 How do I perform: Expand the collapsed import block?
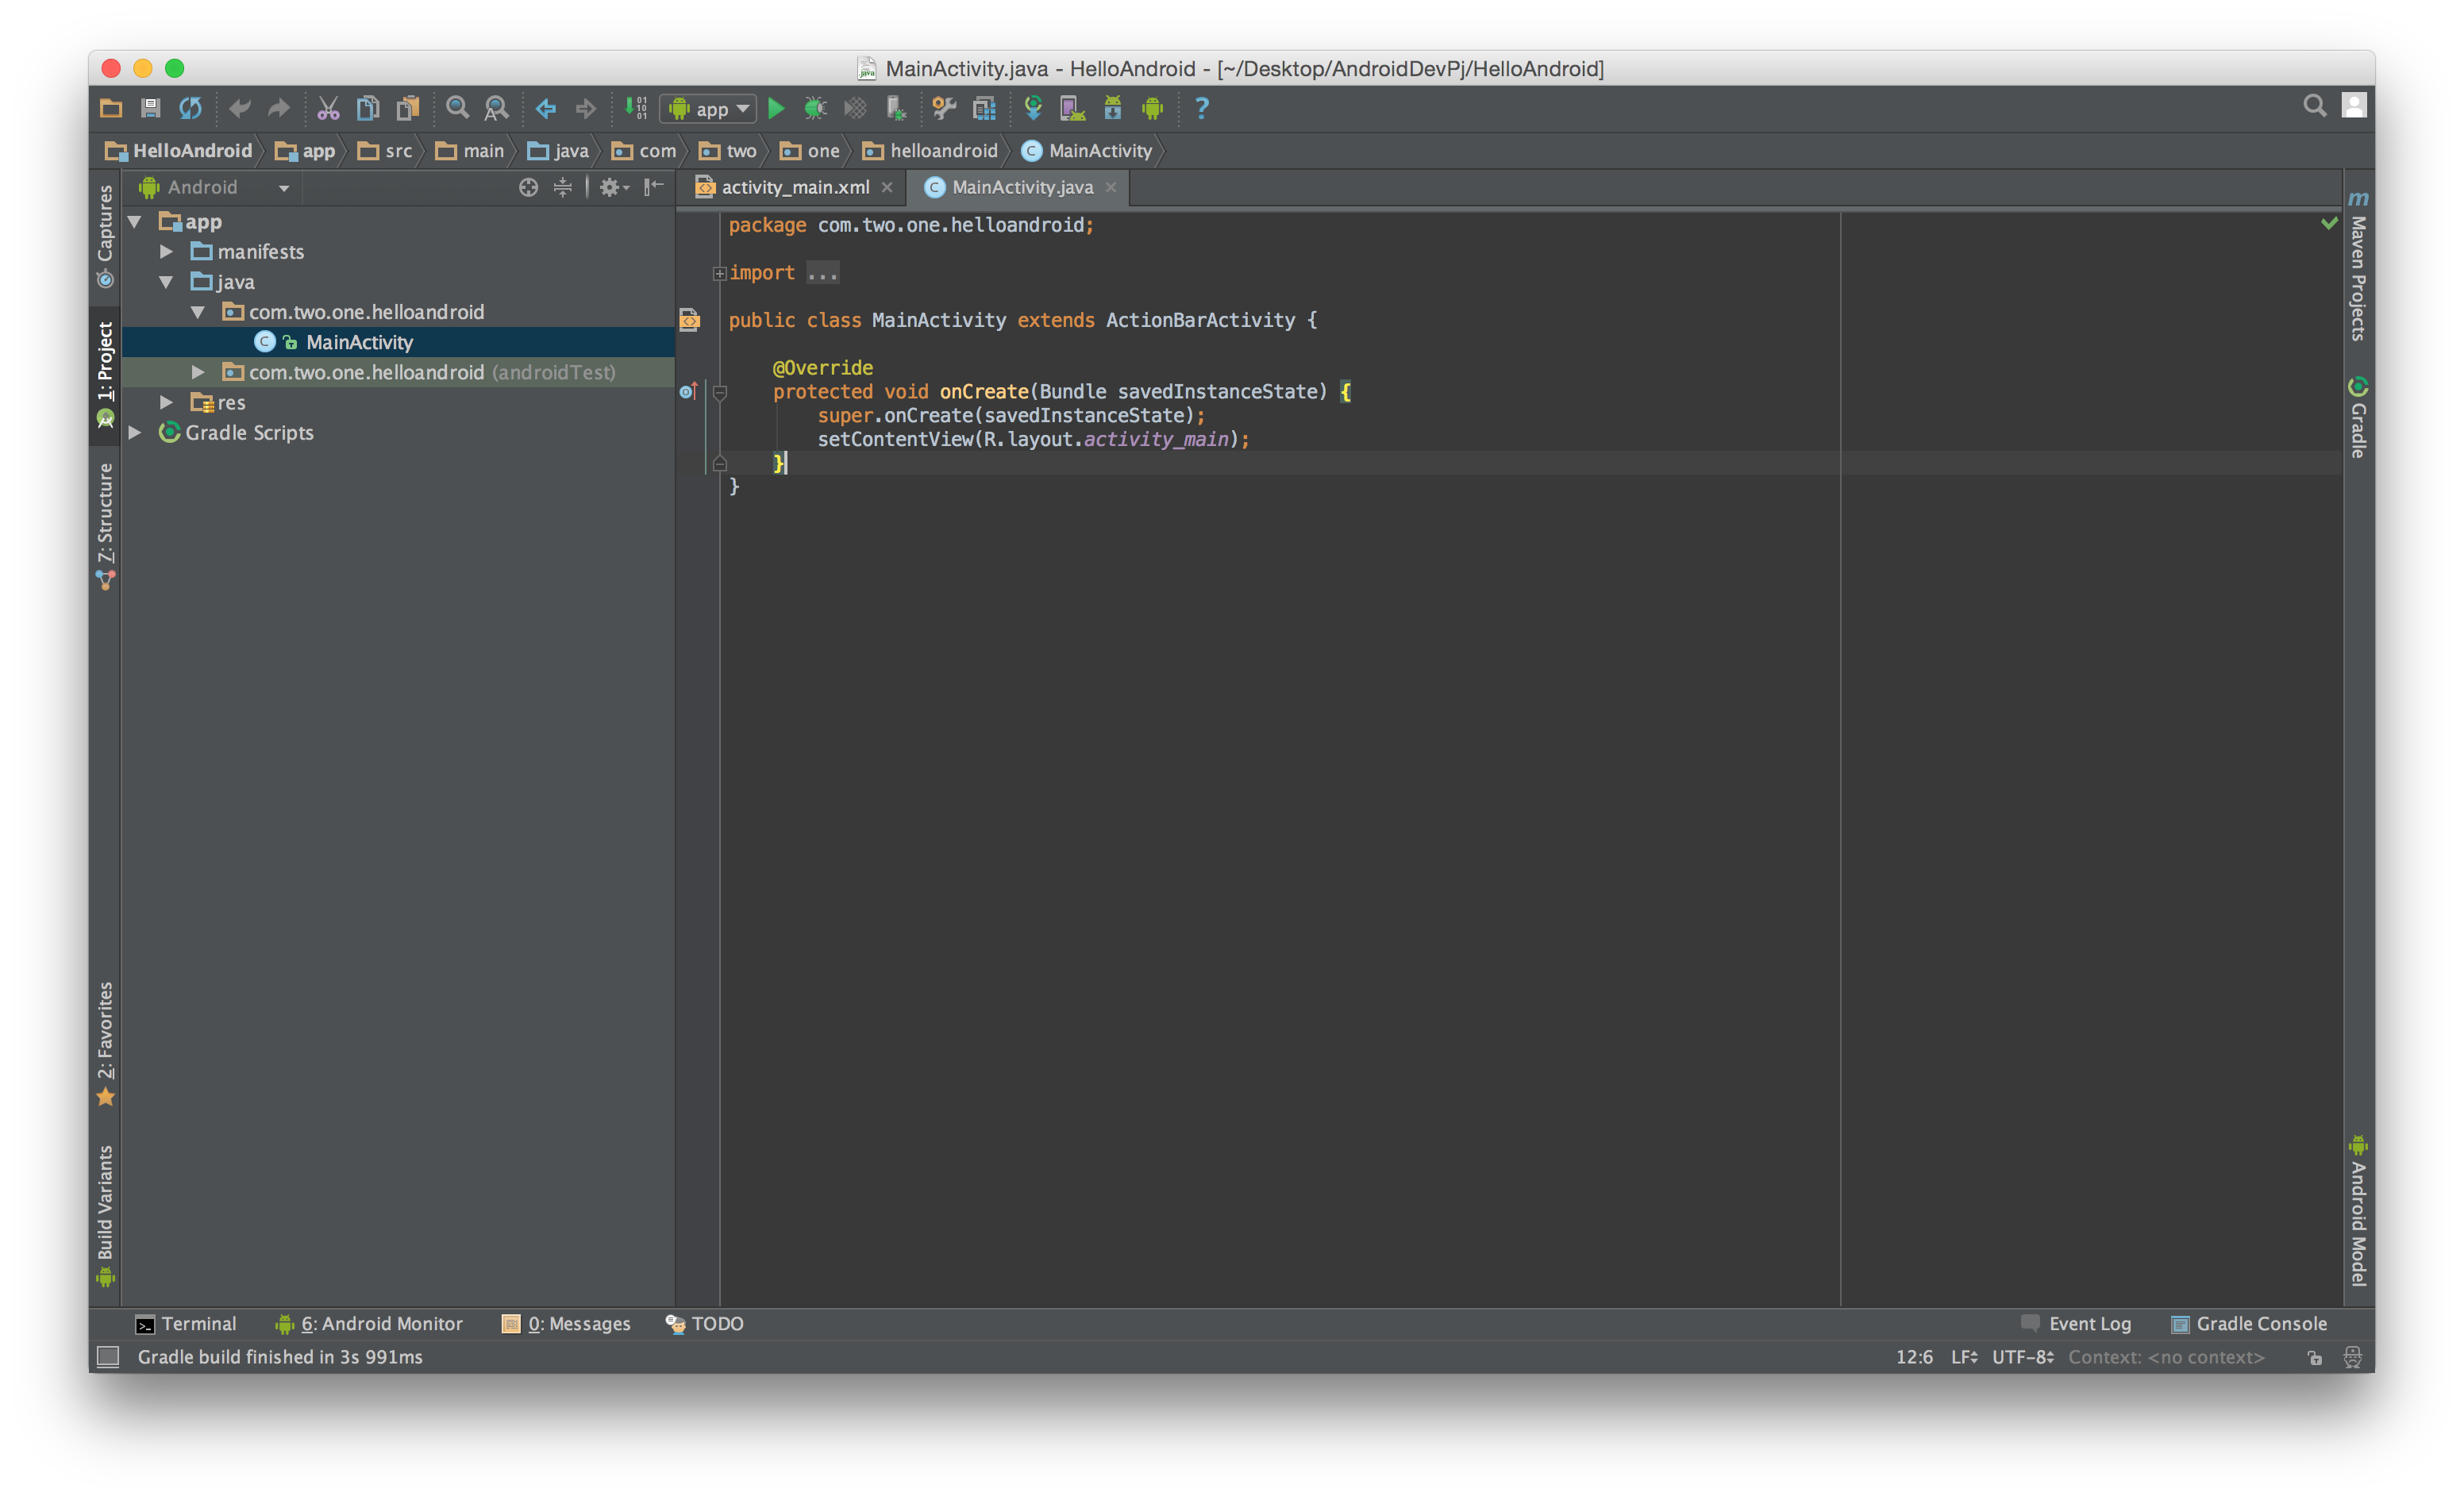[719, 273]
